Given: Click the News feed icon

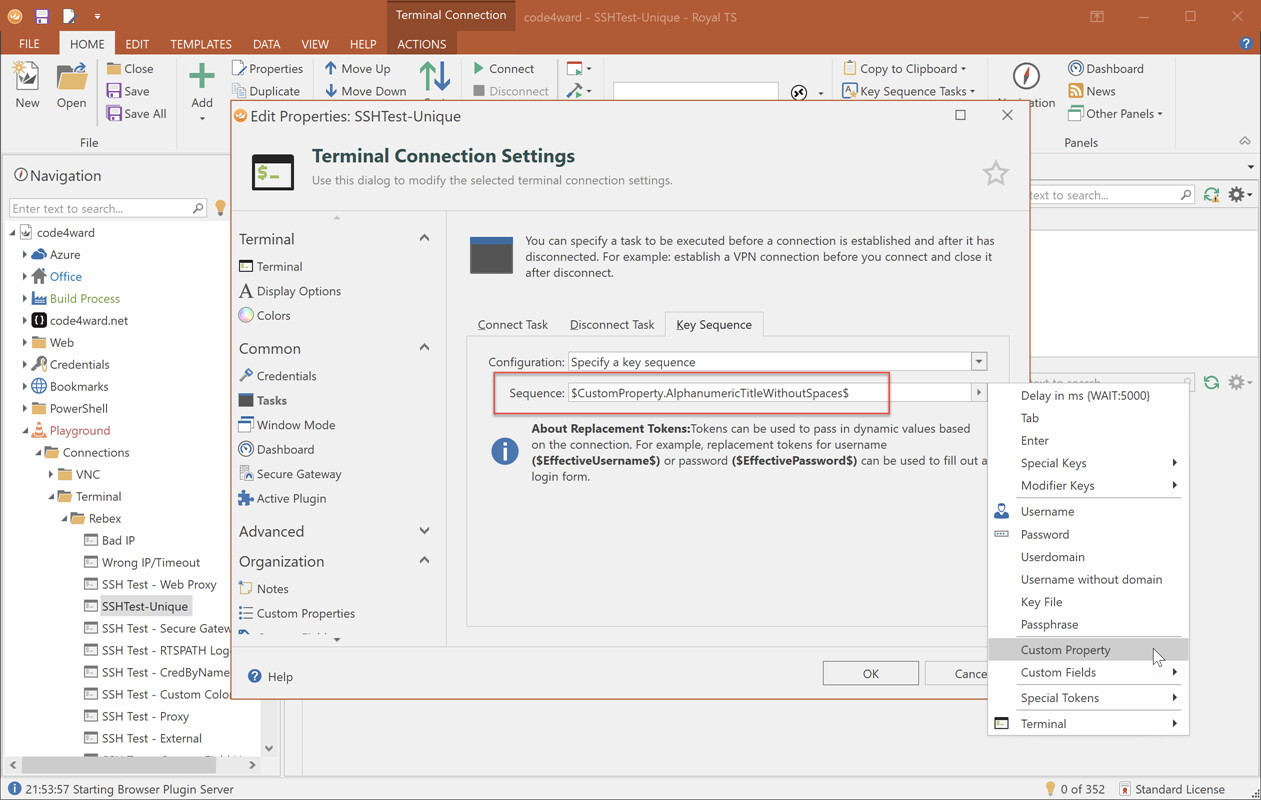Looking at the screenshot, I should pos(1076,91).
